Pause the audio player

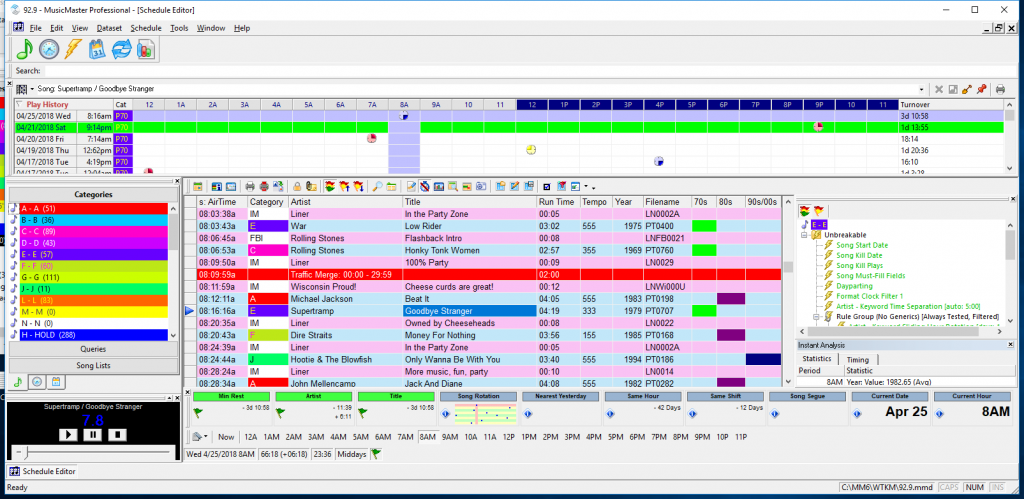click(x=93, y=435)
